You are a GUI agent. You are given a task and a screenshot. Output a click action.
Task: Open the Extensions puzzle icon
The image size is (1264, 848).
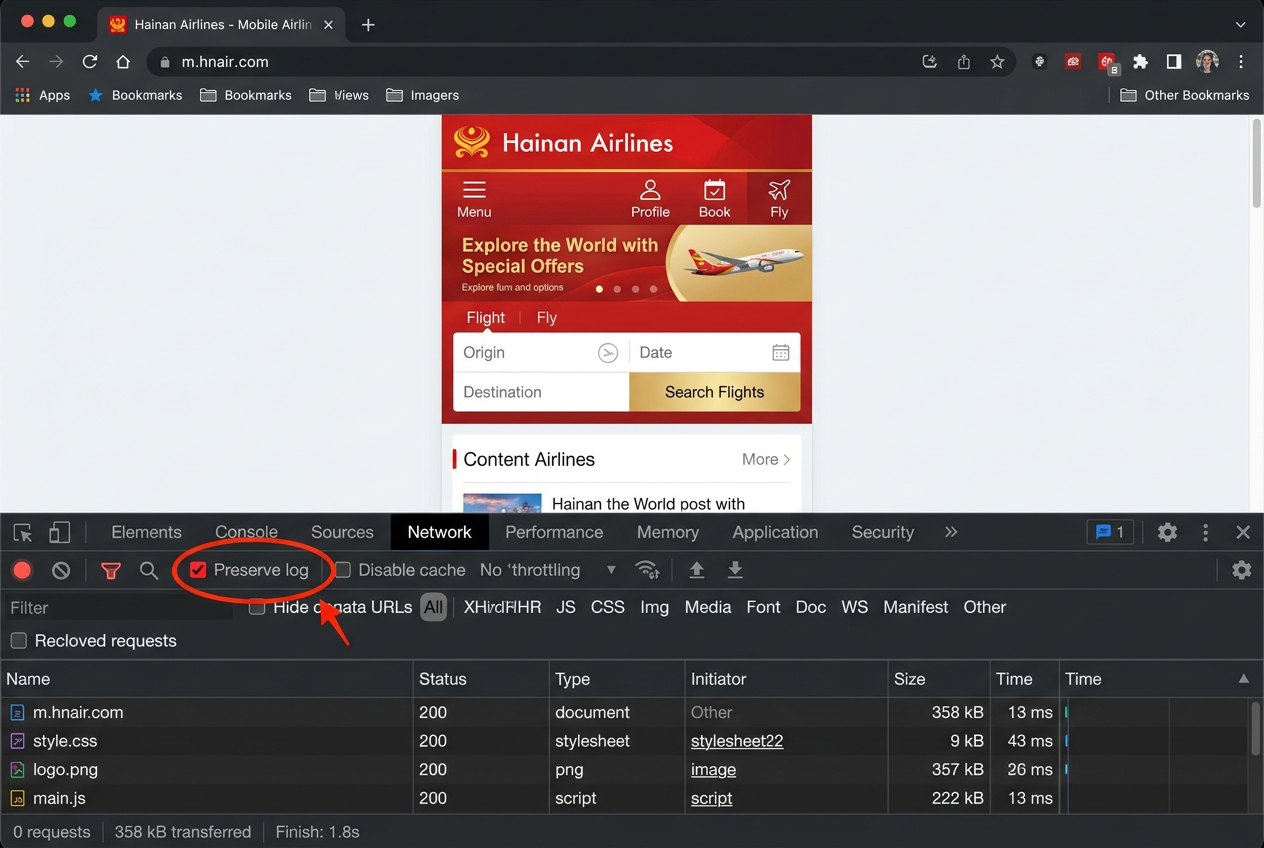click(1140, 62)
